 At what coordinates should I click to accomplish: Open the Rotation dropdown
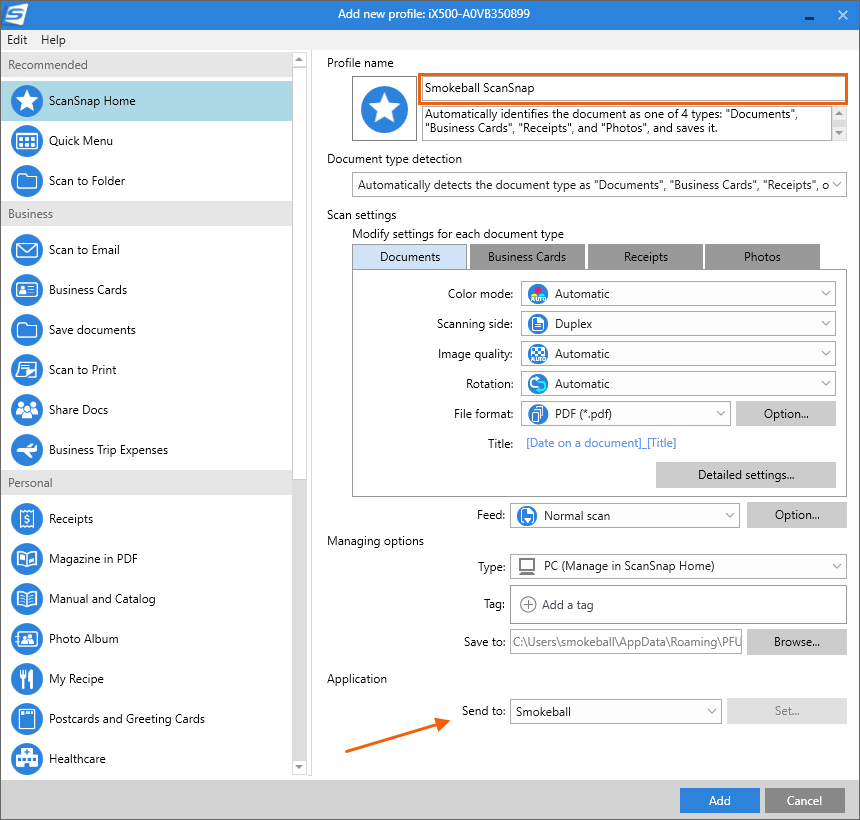click(x=678, y=384)
